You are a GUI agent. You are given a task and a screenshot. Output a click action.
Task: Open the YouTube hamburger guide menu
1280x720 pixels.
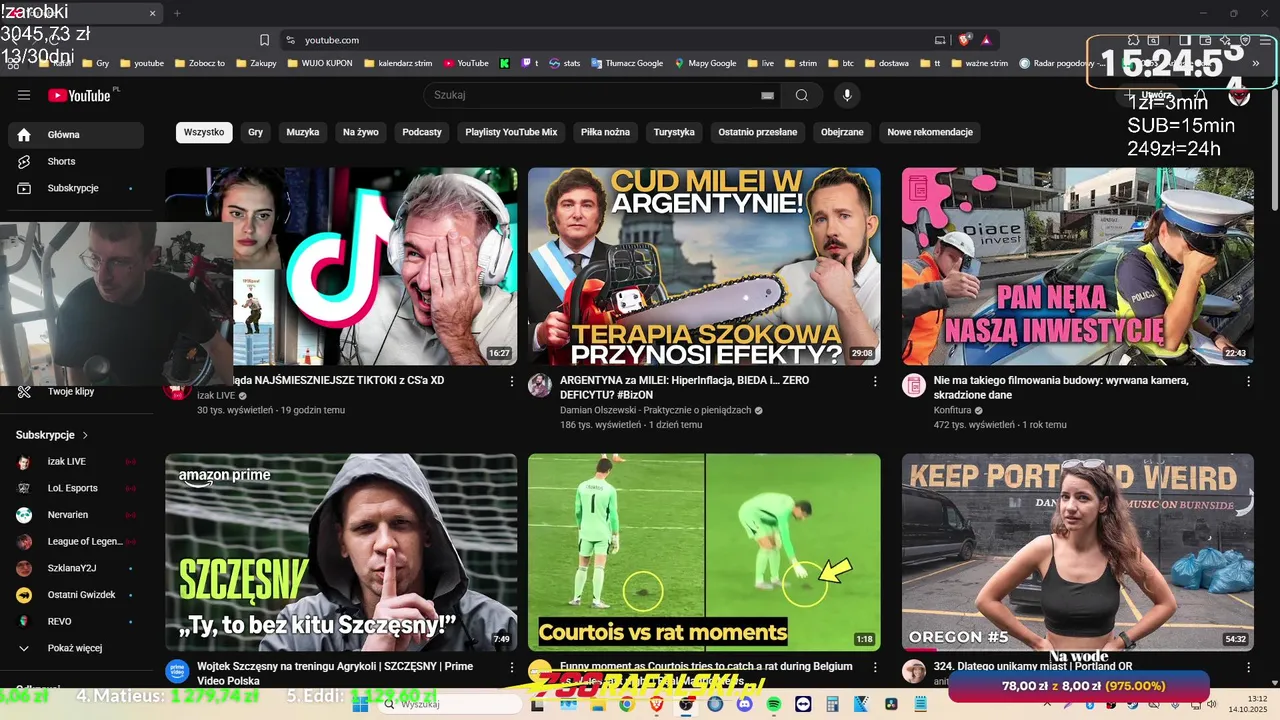click(24, 95)
